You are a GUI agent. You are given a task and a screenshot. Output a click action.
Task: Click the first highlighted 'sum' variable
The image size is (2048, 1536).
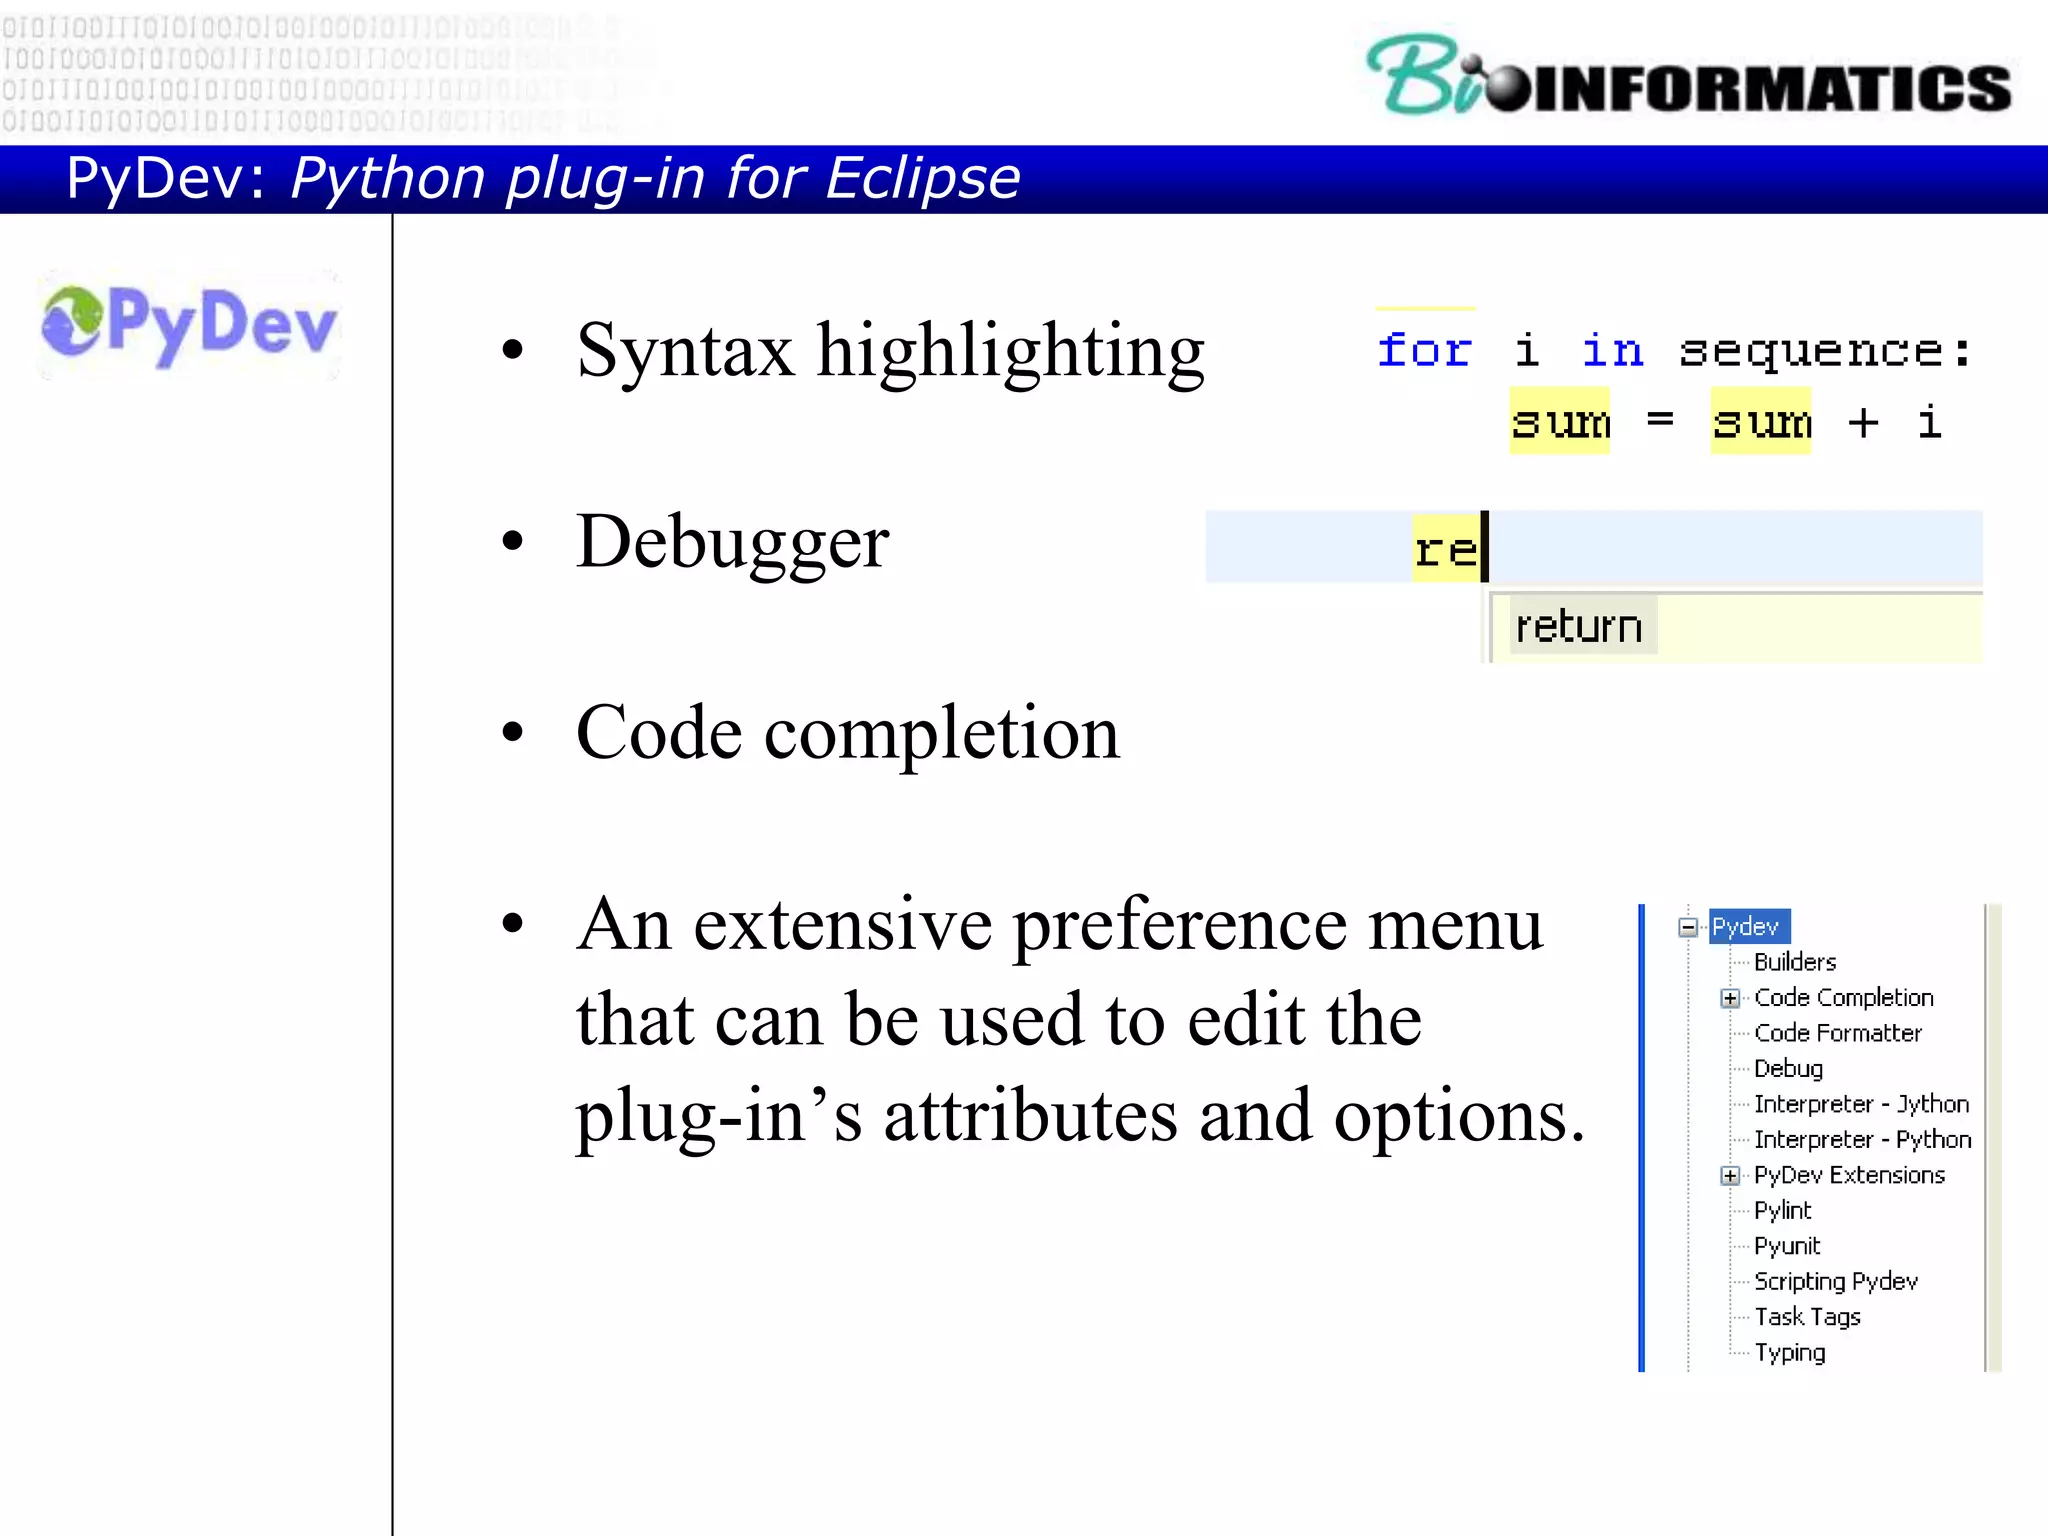(x=1560, y=422)
